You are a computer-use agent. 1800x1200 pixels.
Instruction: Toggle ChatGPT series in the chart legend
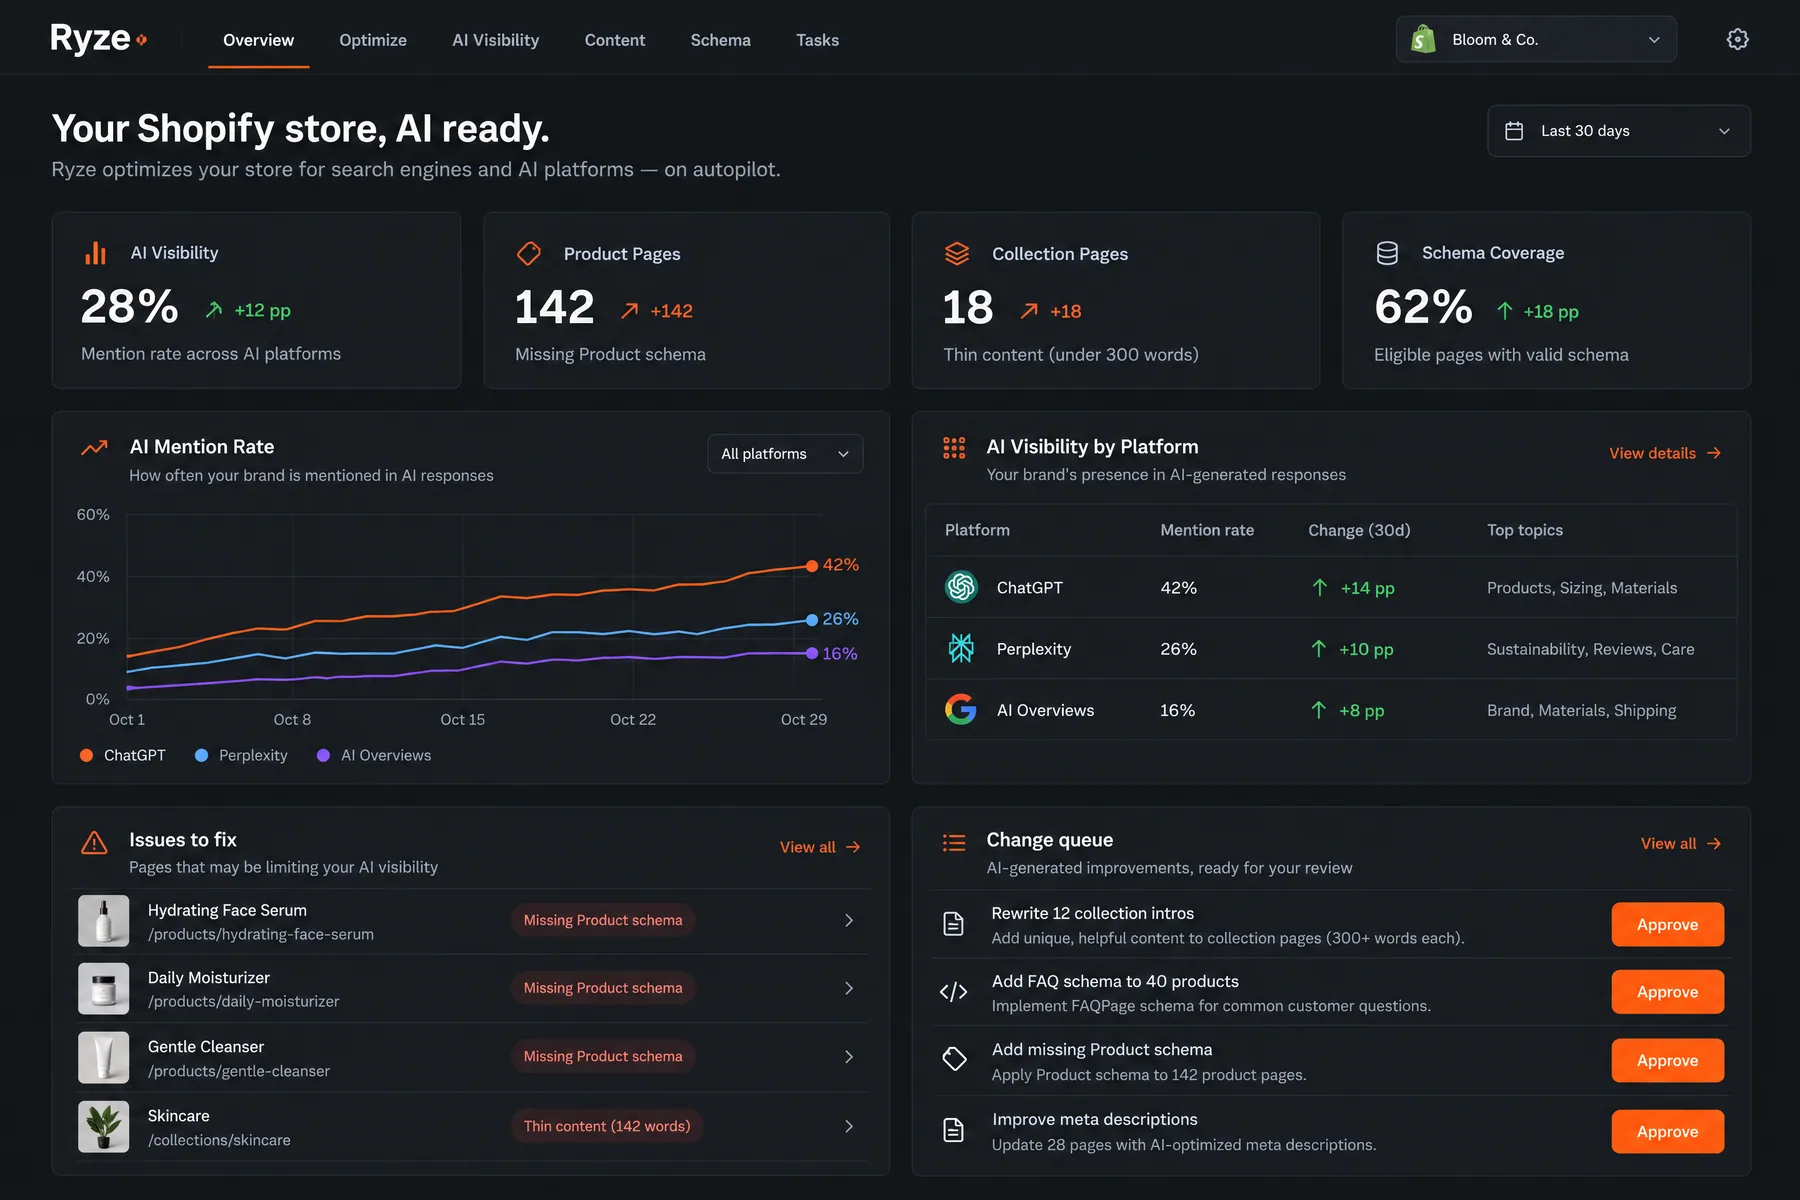coord(123,755)
